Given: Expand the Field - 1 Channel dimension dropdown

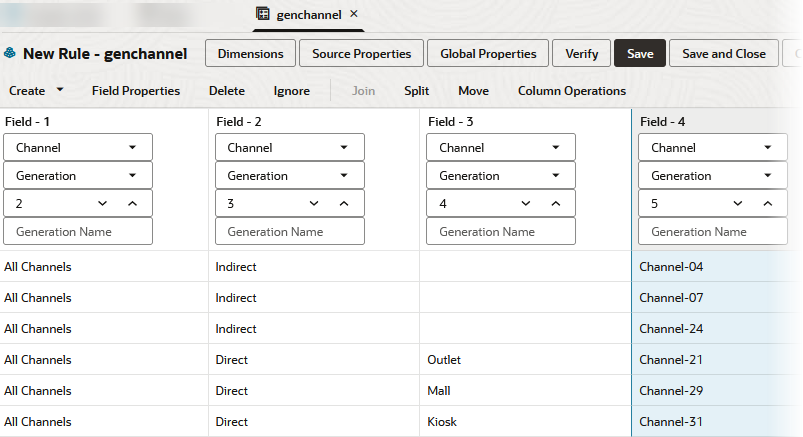Looking at the screenshot, I should (x=133, y=147).
